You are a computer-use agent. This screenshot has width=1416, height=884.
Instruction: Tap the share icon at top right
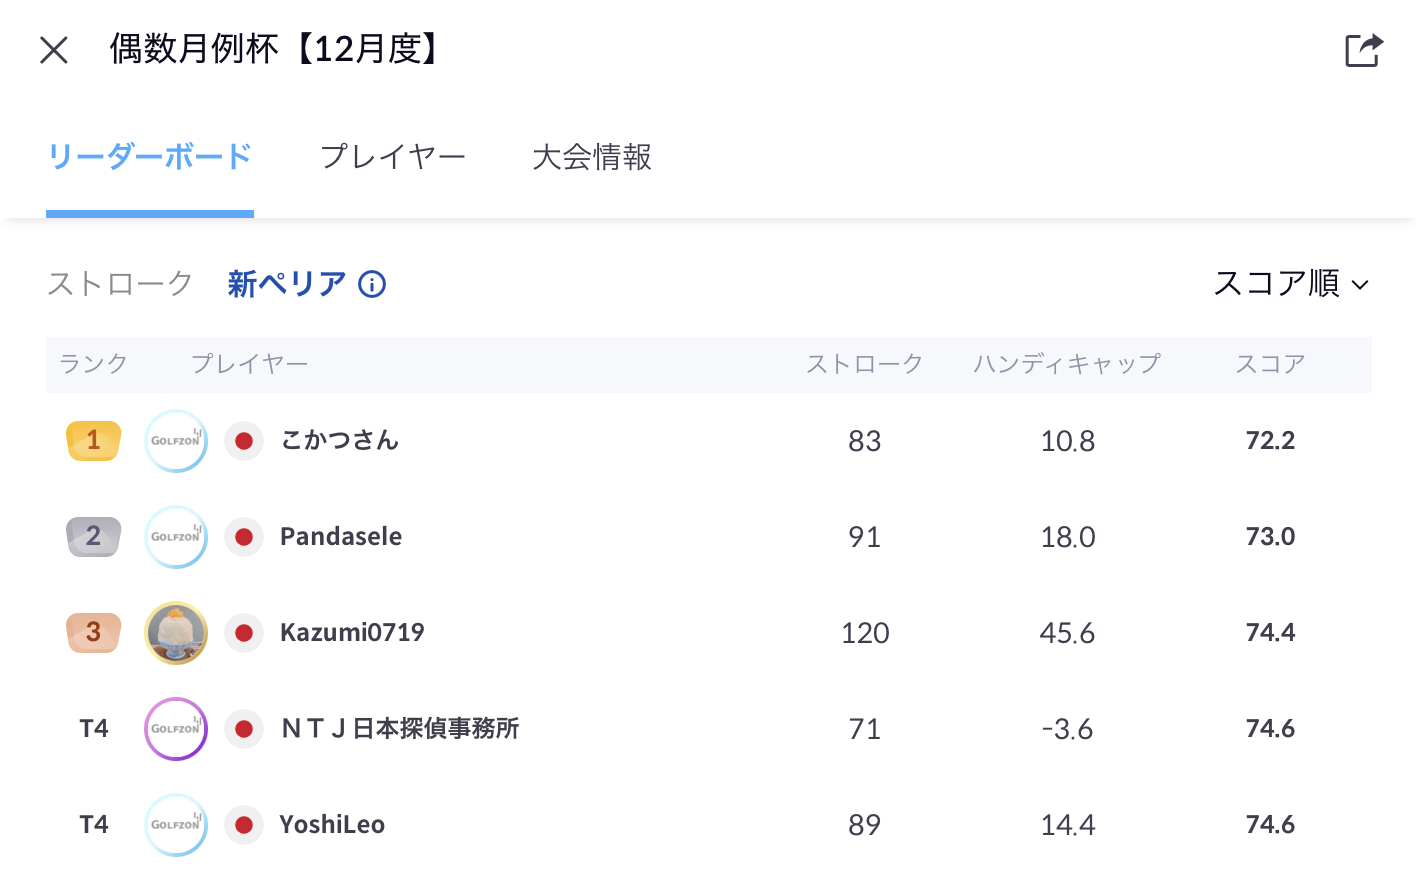point(1363,50)
